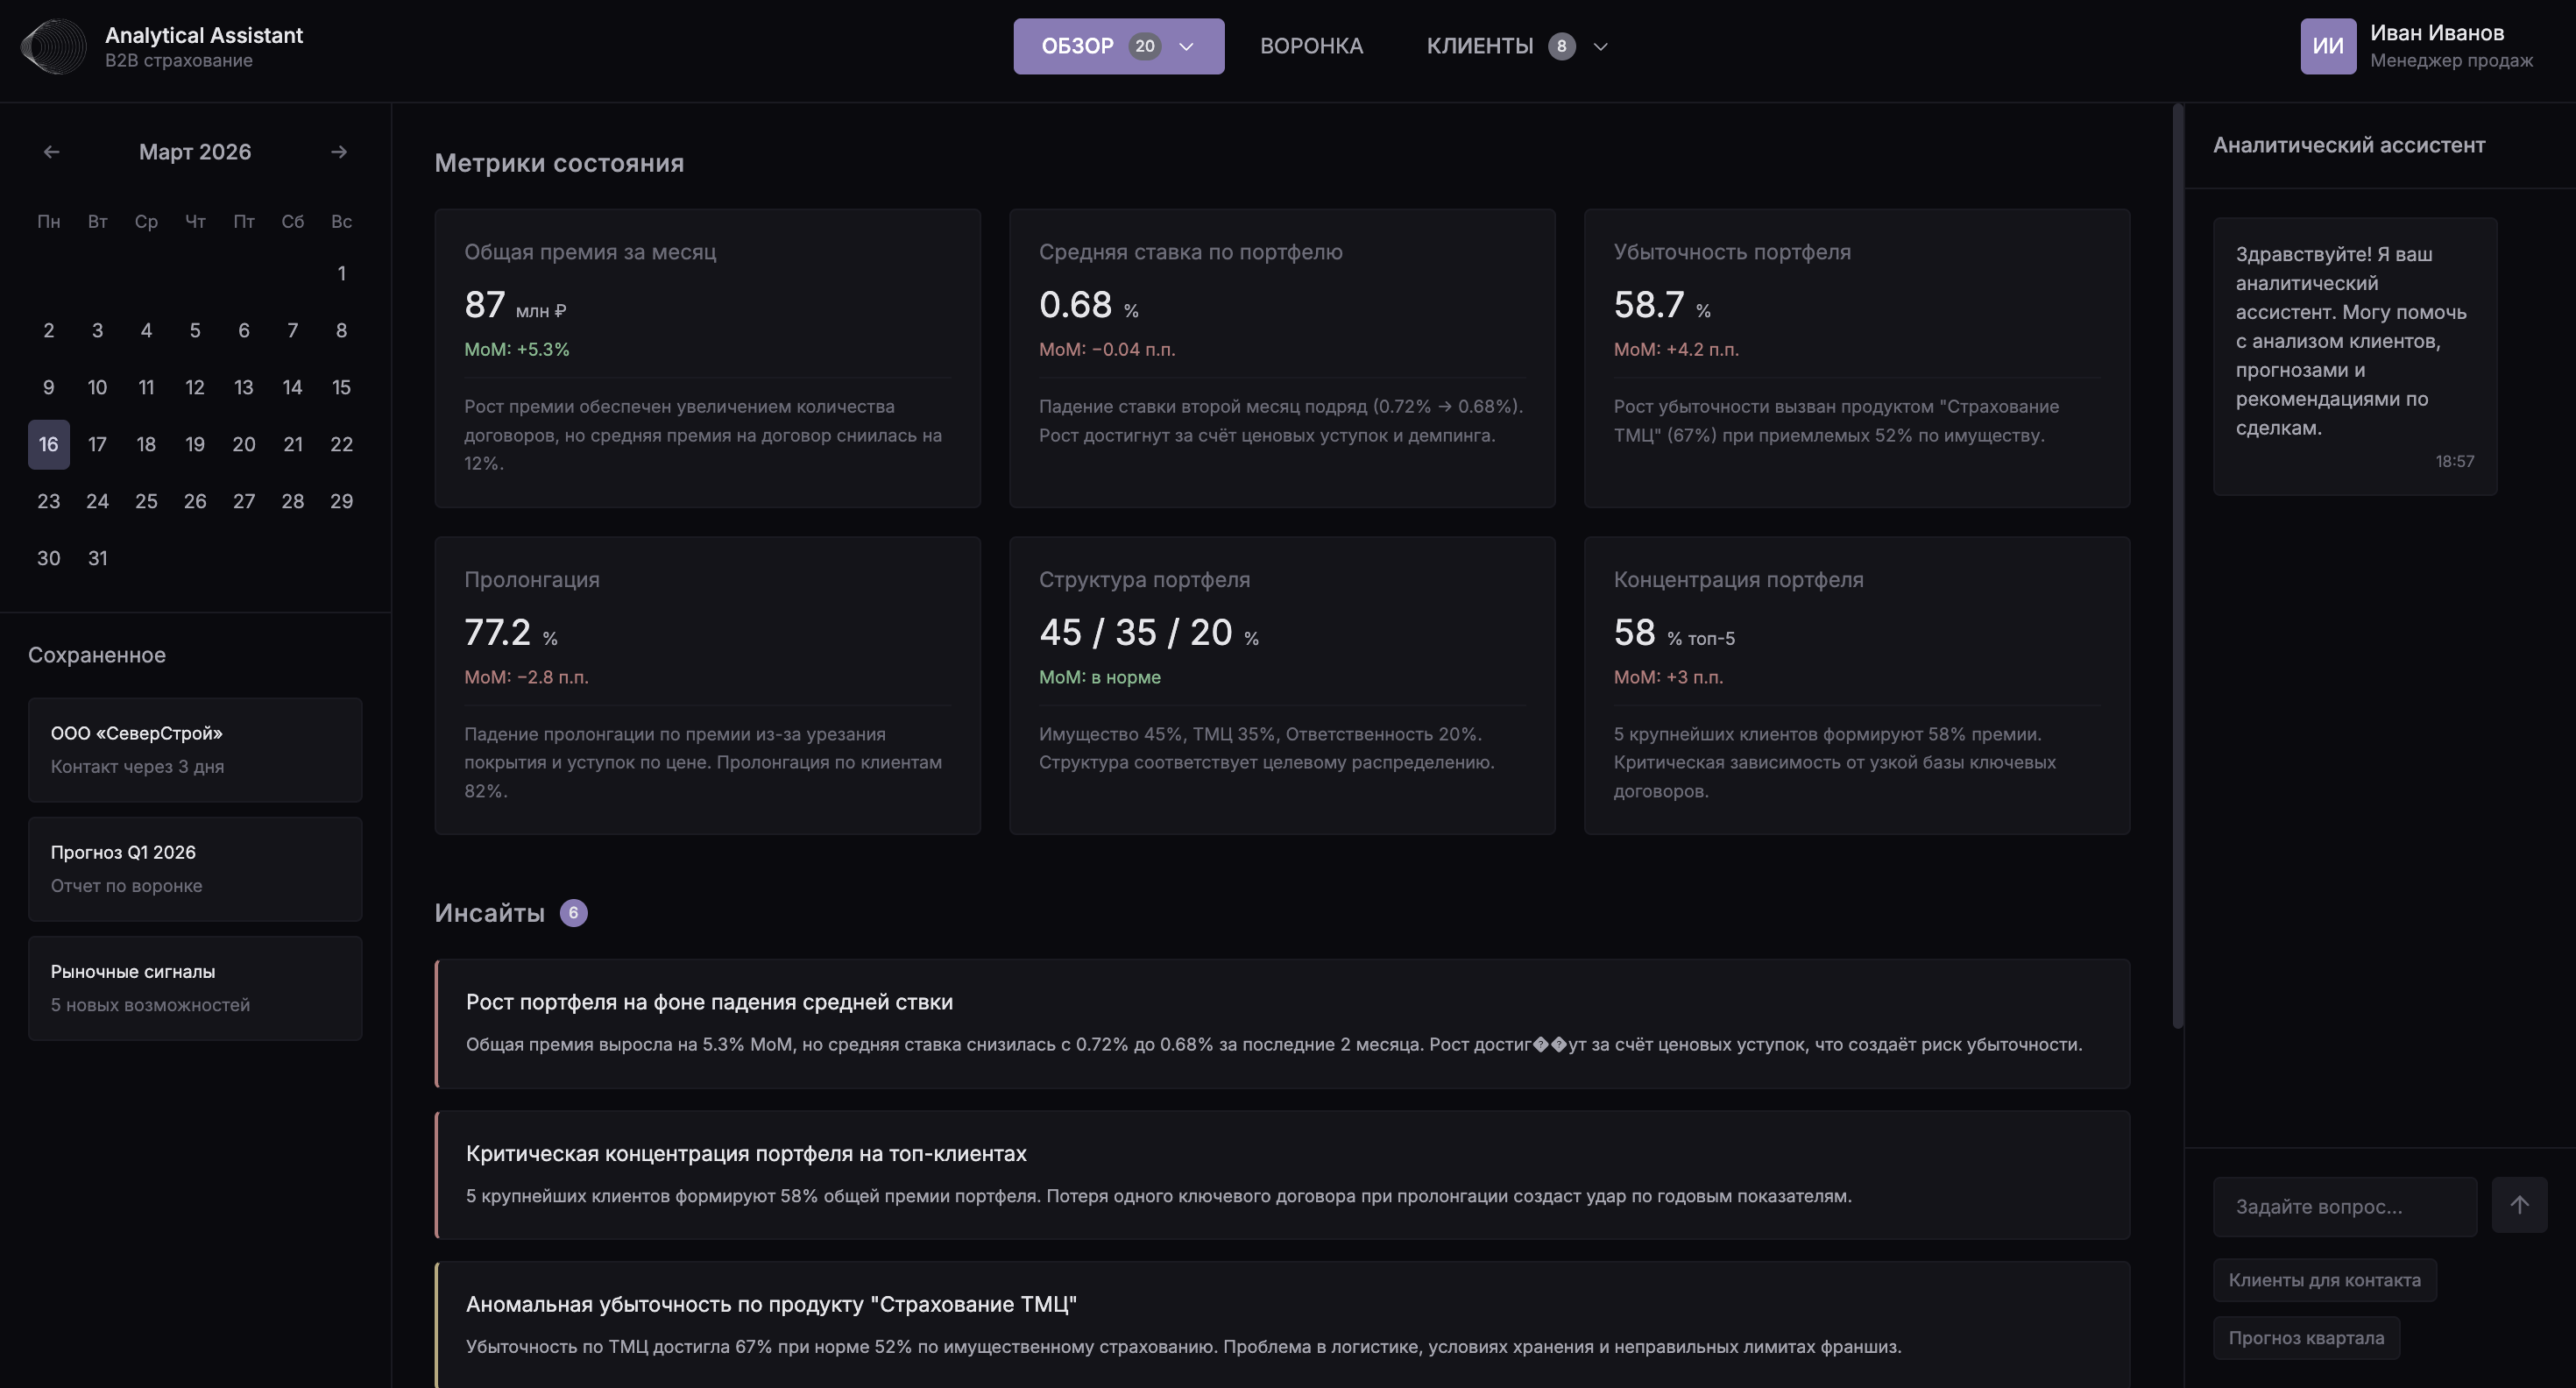The height and width of the screenshot is (1388, 2576).
Task: Click the ИИ user avatar
Action: click(x=2328, y=46)
